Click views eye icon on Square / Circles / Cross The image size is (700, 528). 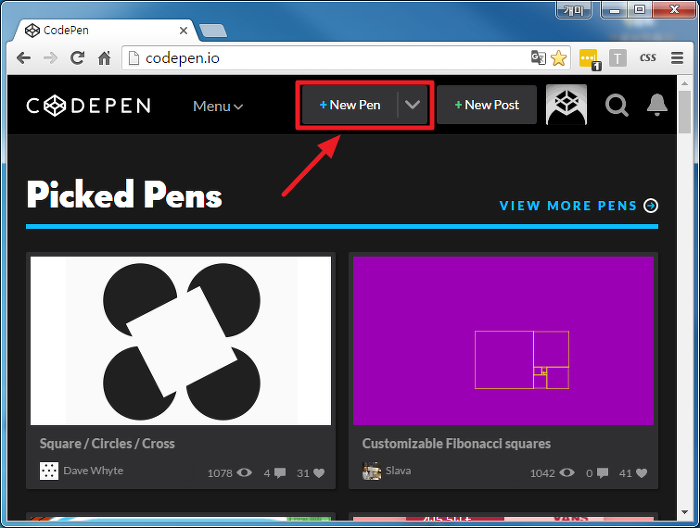[x=244, y=473]
